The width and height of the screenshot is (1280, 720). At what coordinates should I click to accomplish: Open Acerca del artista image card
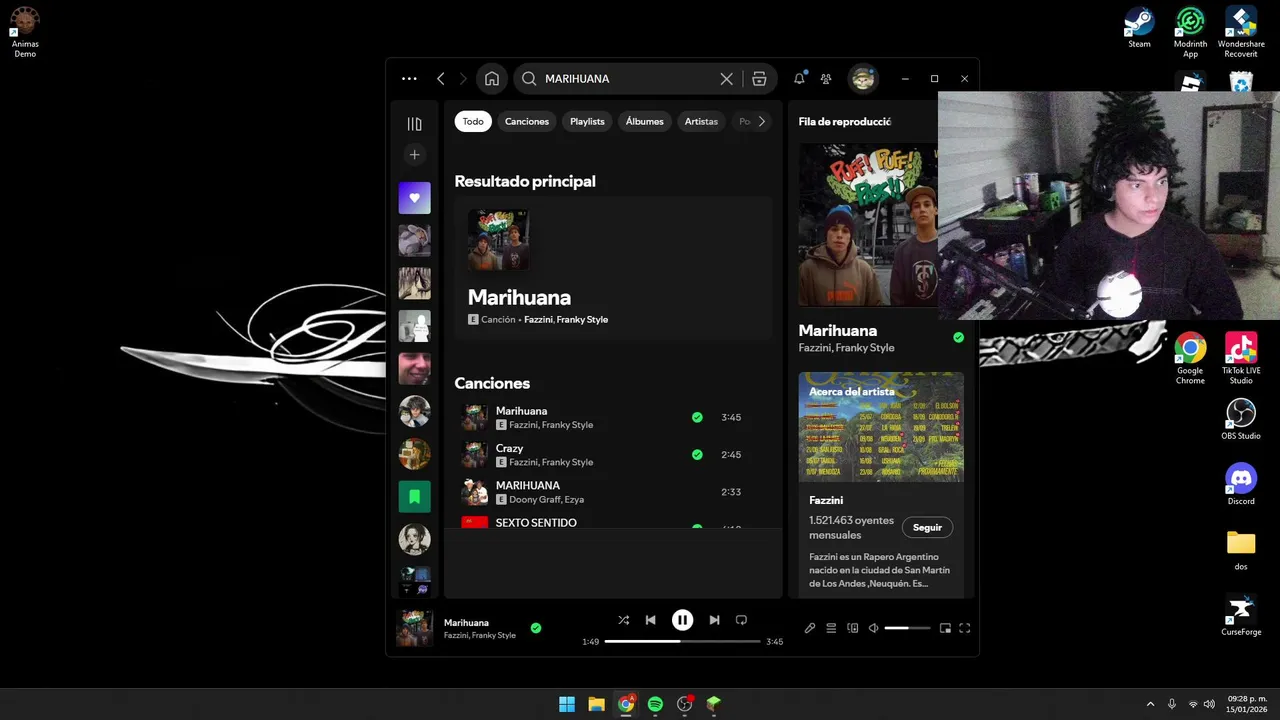pyautogui.click(x=881, y=427)
